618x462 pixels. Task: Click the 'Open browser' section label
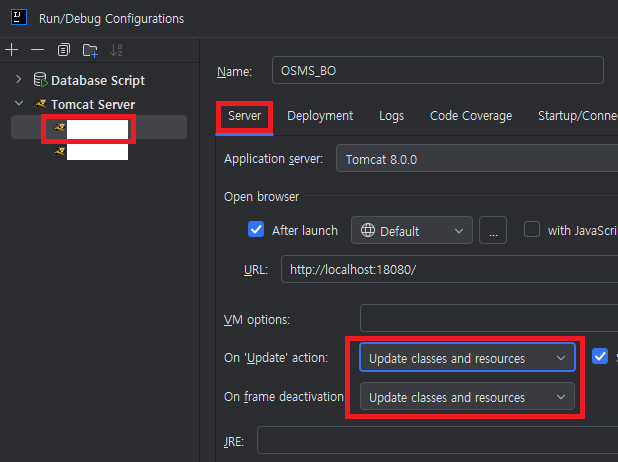click(261, 196)
